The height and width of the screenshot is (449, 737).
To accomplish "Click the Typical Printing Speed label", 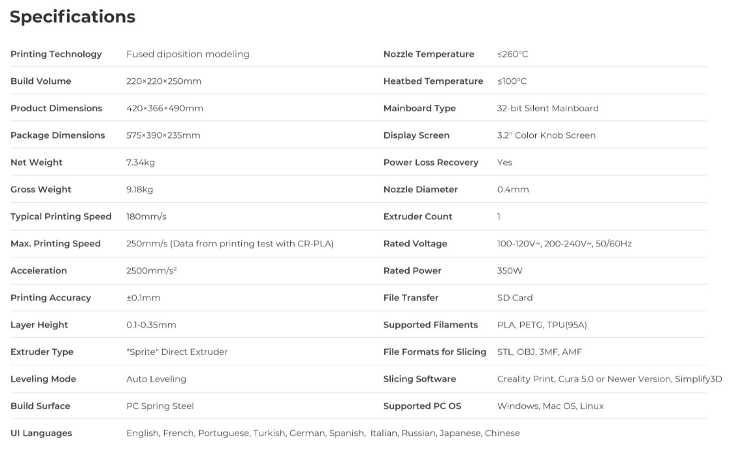I will click(x=61, y=216).
